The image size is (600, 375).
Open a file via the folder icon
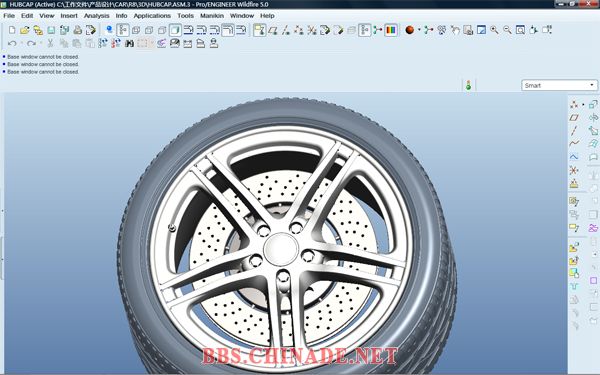(x=25, y=30)
